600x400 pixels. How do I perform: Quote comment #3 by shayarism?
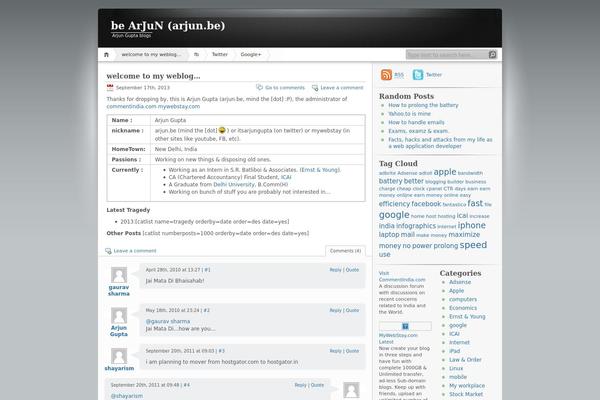pos(352,351)
